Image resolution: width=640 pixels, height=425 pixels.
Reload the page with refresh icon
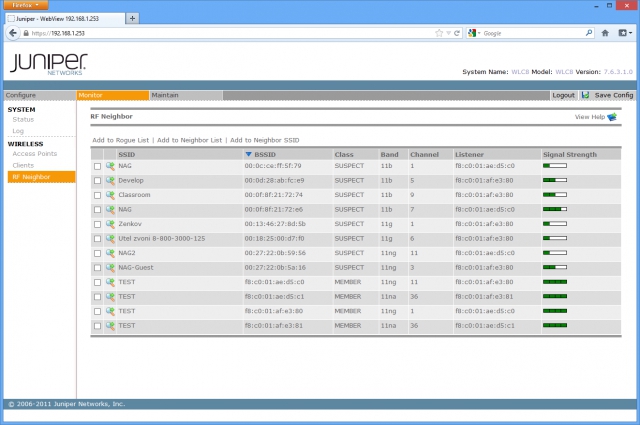tap(457, 33)
